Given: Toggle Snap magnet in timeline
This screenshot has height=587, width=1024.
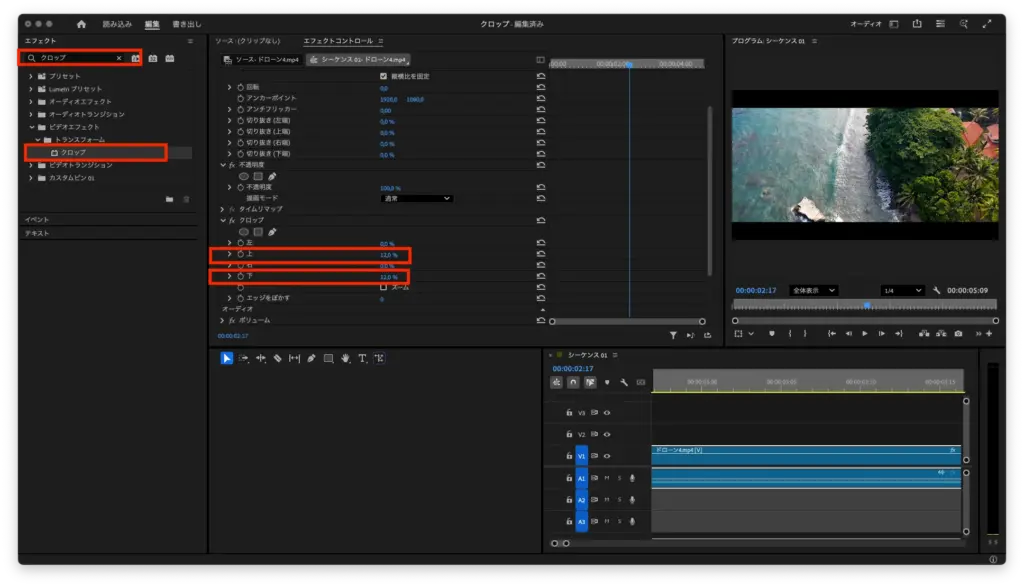Looking at the screenshot, I should pos(573,382).
